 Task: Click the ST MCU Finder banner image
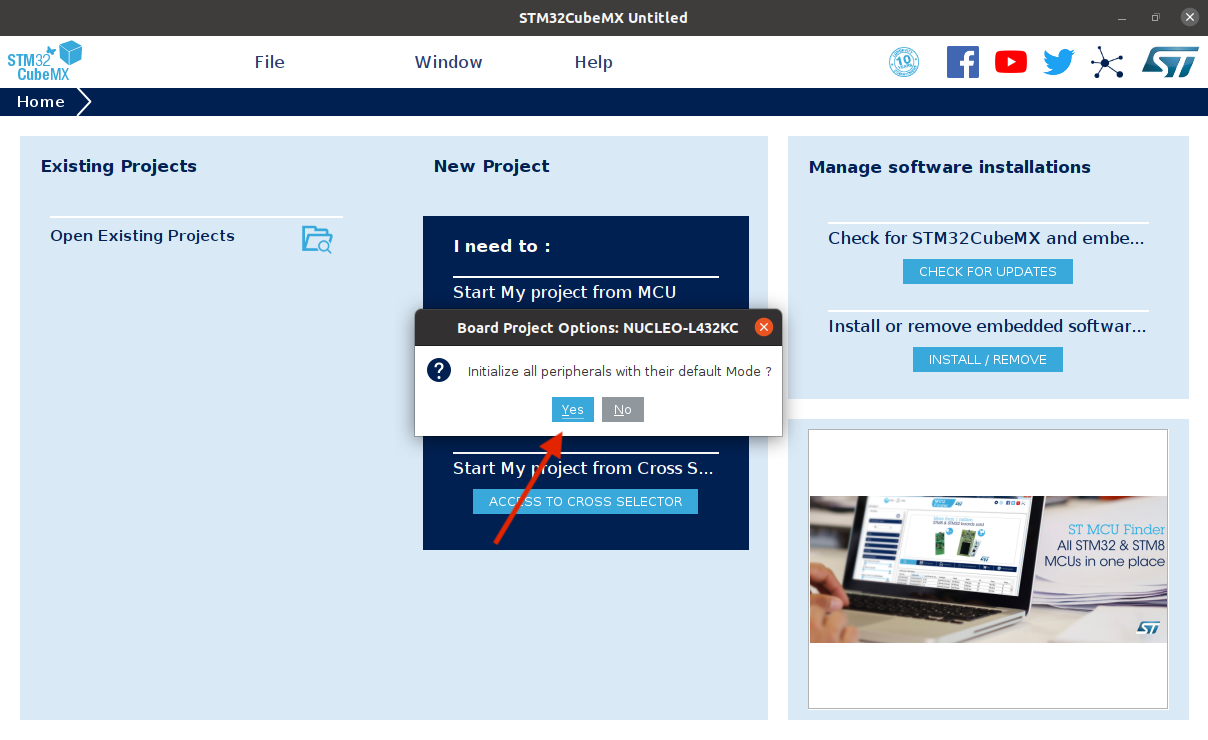[x=987, y=569]
